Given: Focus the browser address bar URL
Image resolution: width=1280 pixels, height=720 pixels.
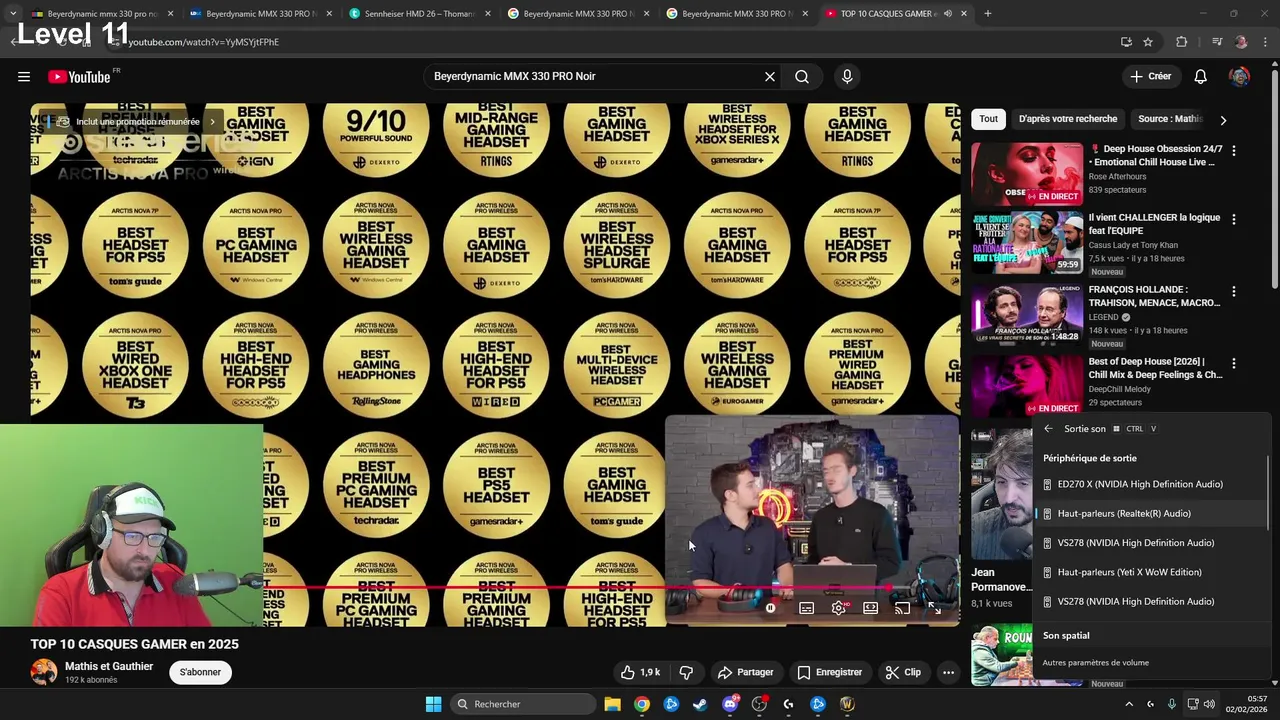Looking at the screenshot, I should coord(203,42).
